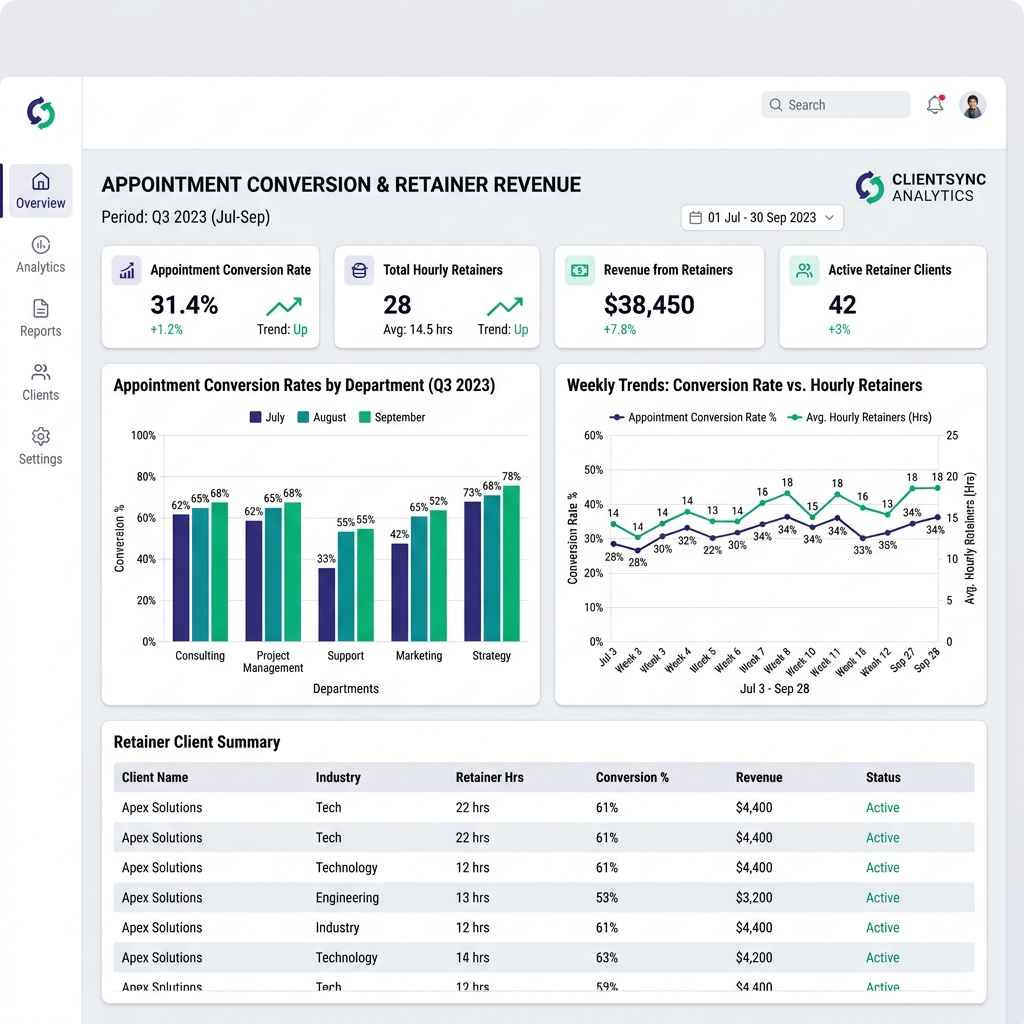Toggle the August series in bar legend

pos(321,417)
